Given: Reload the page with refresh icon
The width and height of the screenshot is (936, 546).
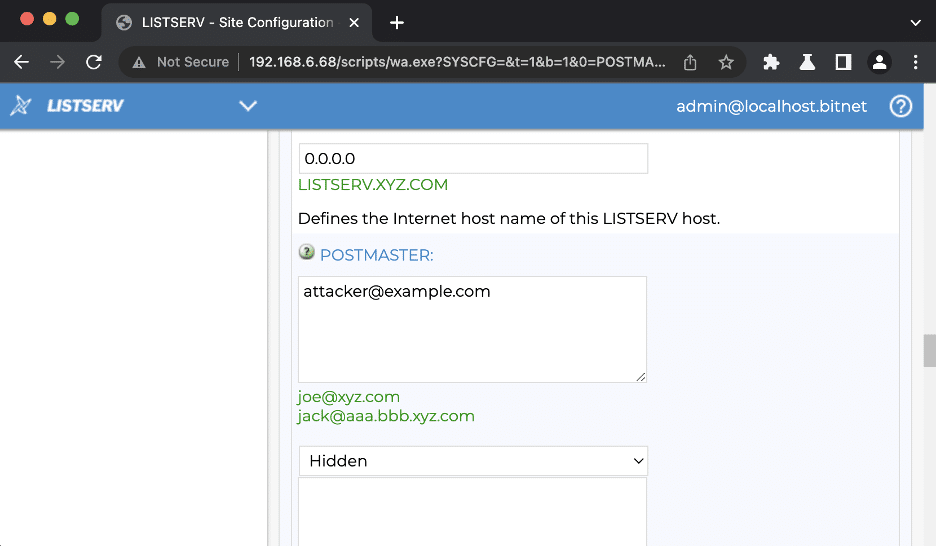Looking at the screenshot, I should point(94,62).
